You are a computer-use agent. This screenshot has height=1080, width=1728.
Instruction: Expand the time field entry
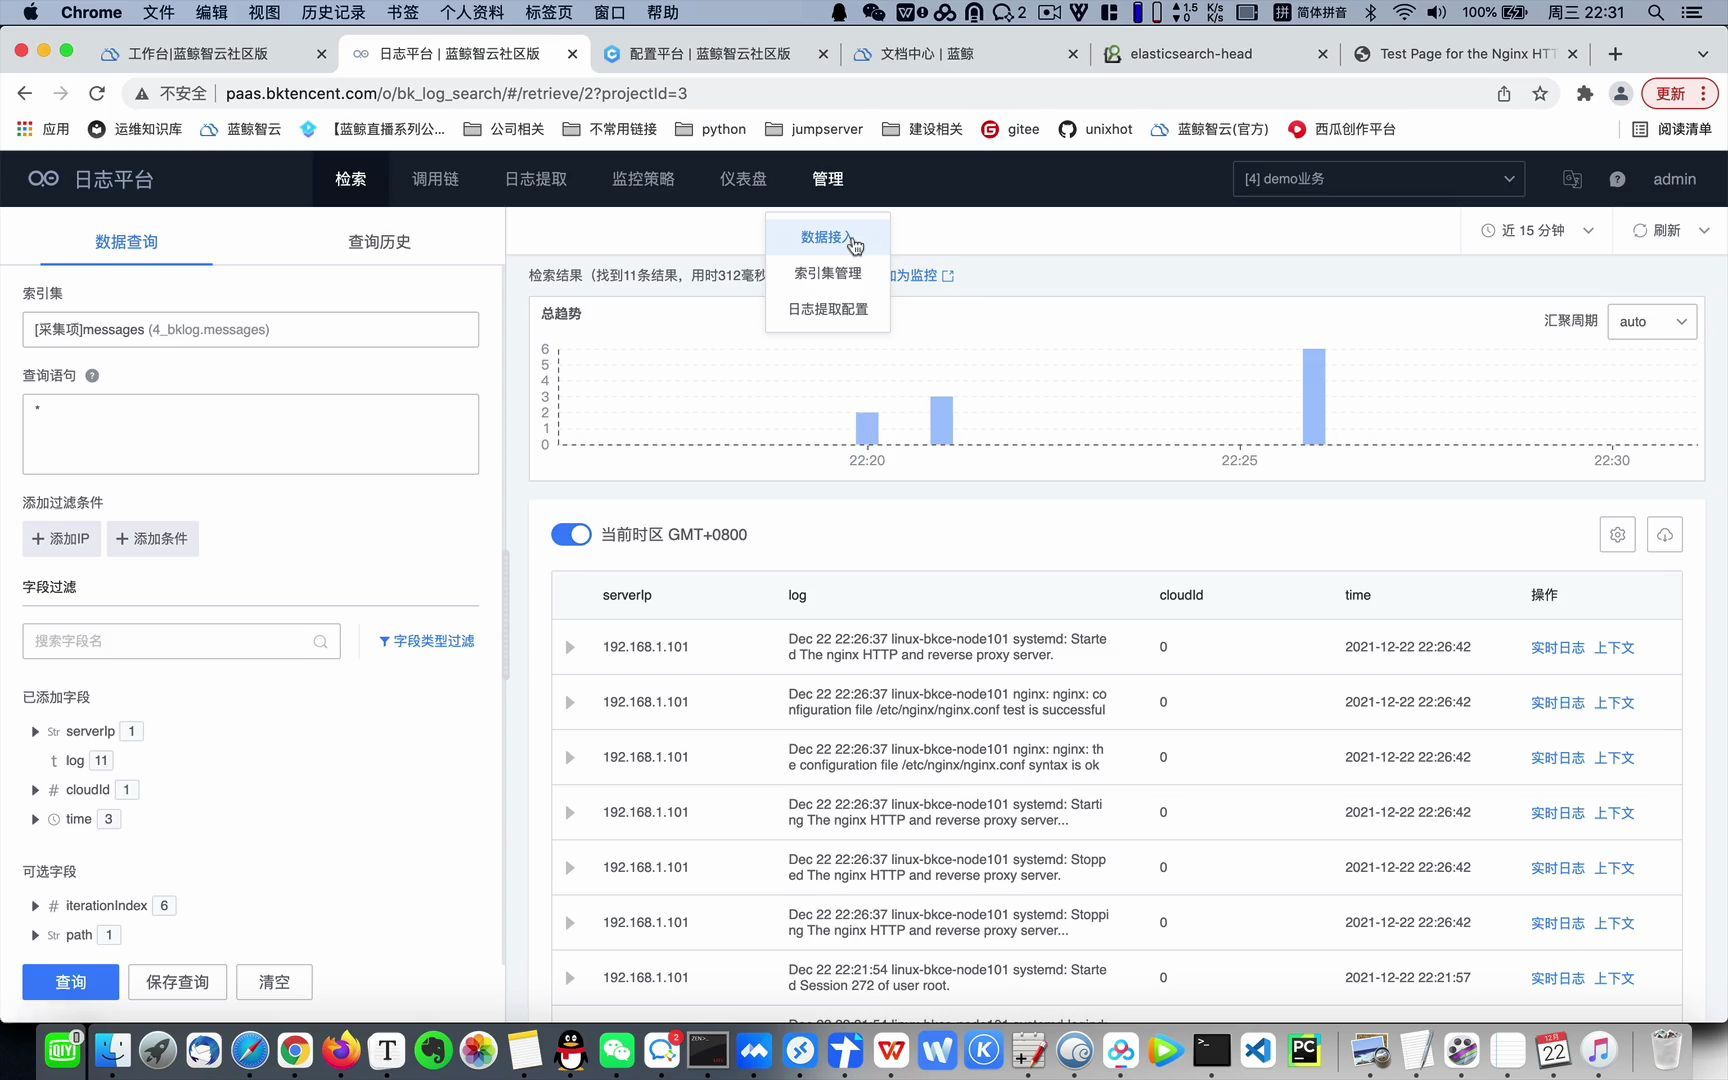35,819
